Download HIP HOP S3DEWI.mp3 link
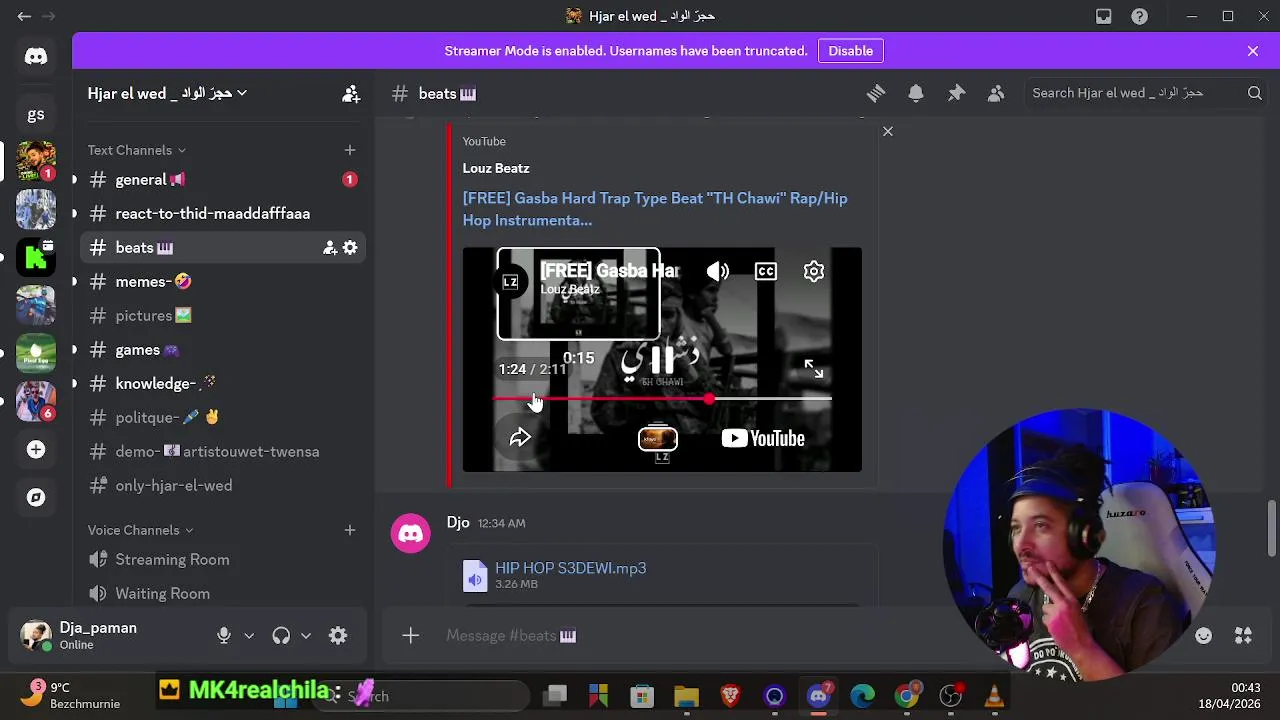Screen dimensions: 1280x720 [x=571, y=568]
